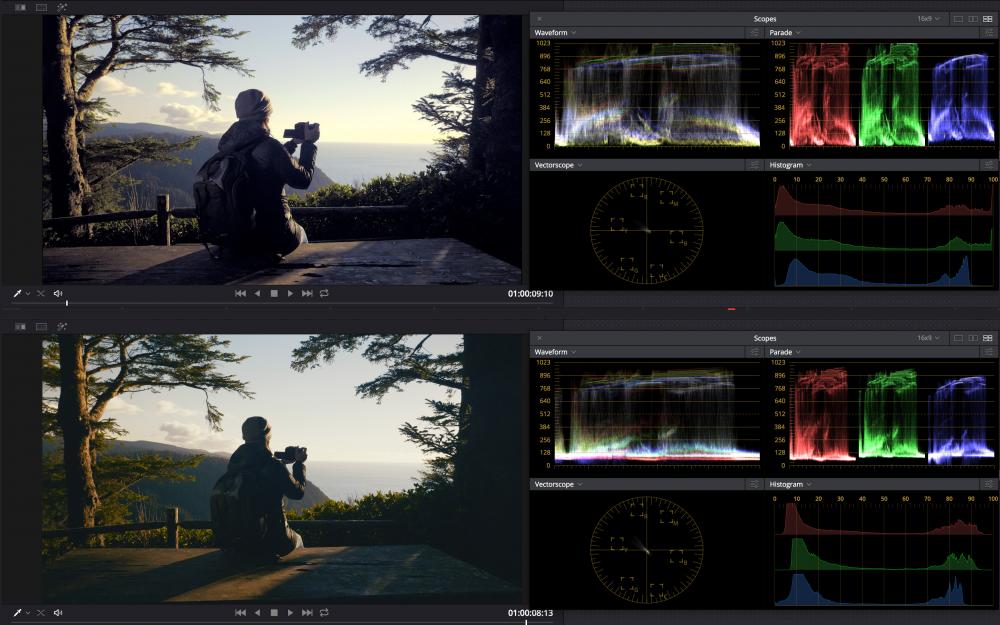Switch top Scopes to four-scope layout

point(988,19)
